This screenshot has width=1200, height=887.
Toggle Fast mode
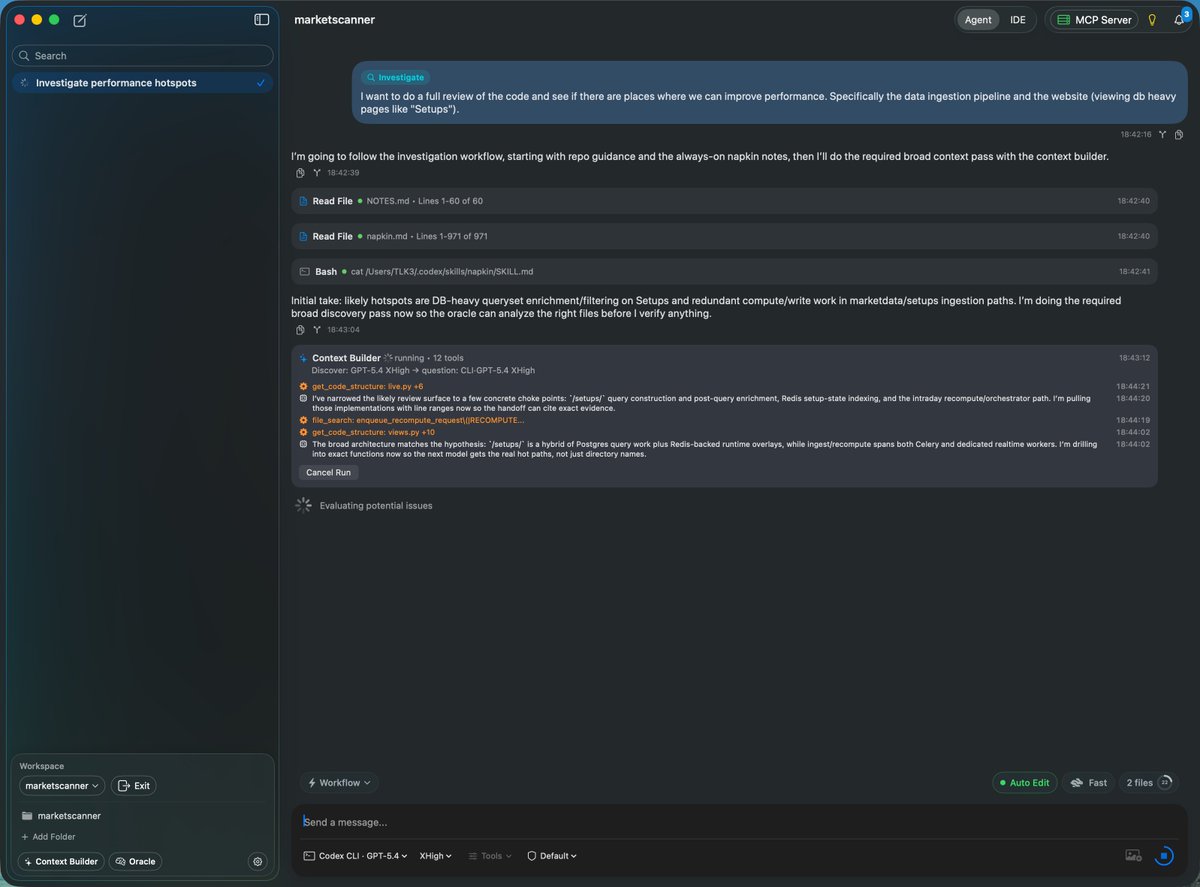[1089, 783]
